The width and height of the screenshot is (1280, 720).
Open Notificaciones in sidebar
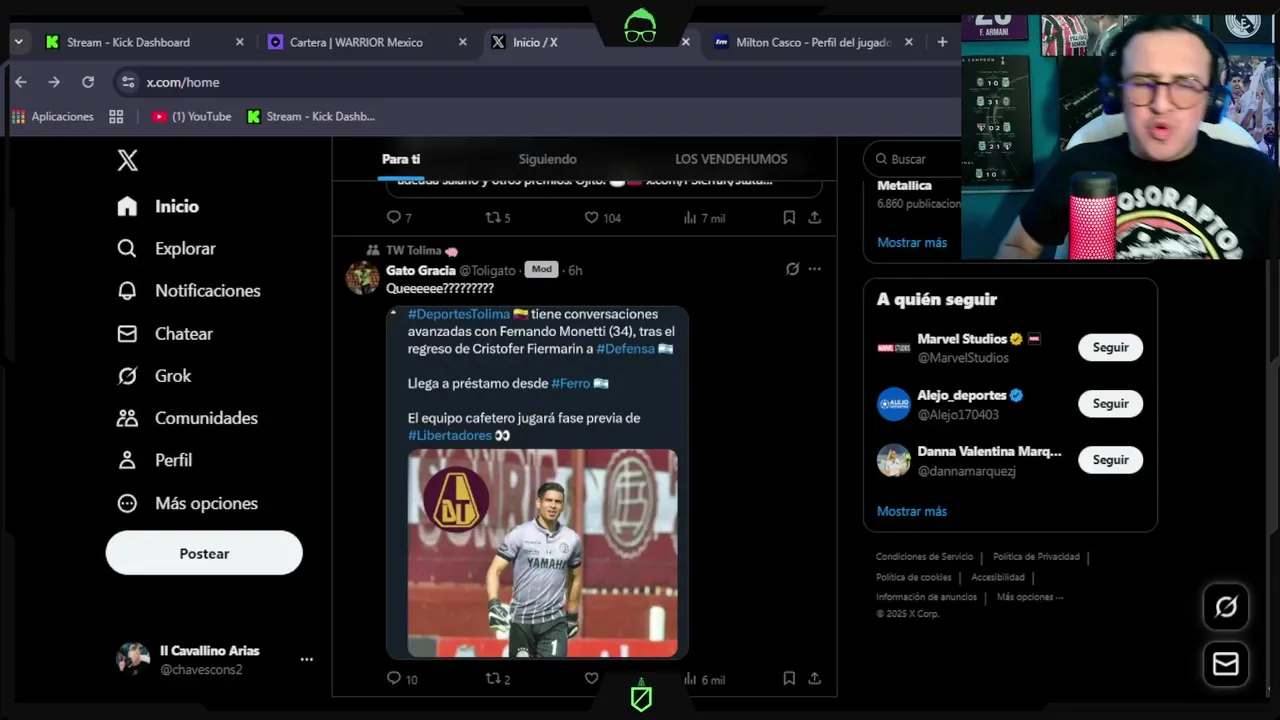[x=188, y=291]
